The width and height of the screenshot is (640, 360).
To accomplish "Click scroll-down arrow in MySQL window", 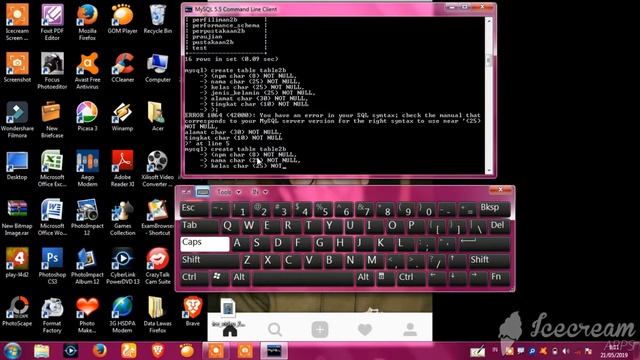I will click(x=489, y=171).
